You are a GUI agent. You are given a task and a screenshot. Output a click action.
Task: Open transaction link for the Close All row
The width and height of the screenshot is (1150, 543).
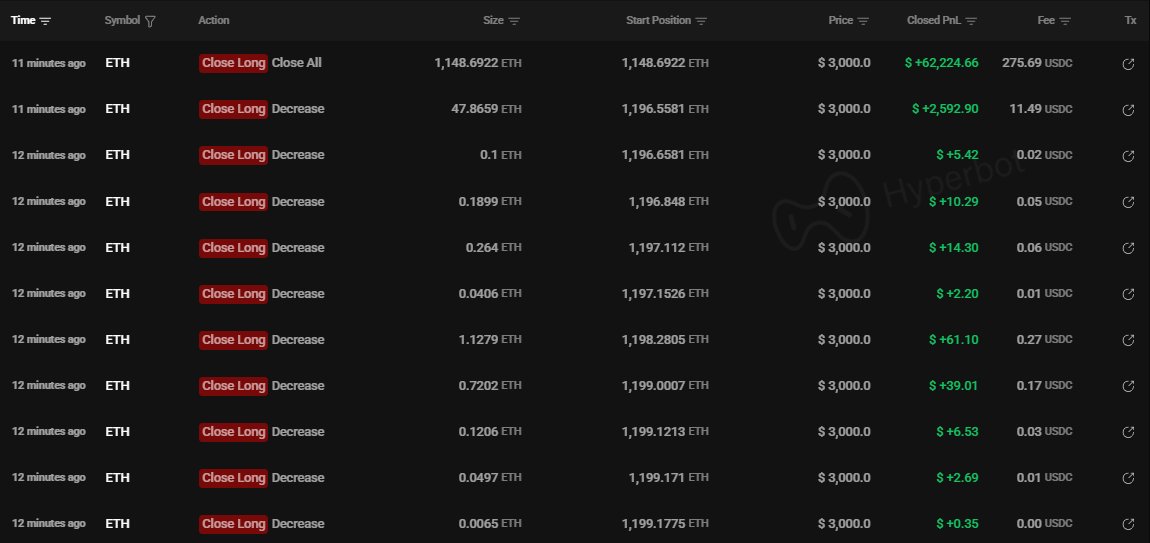coord(1128,64)
